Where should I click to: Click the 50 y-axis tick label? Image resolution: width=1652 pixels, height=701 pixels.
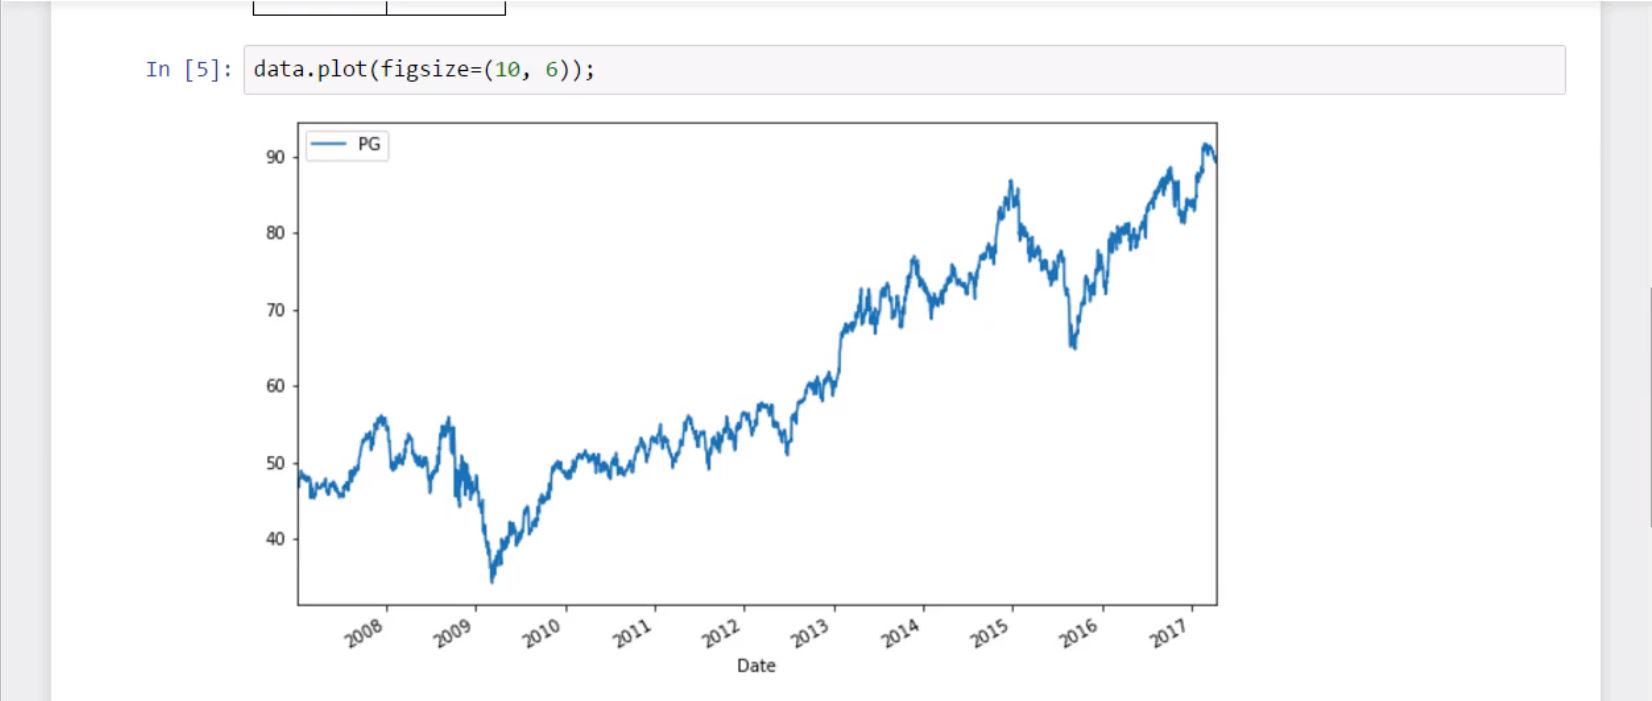click(275, 463)
